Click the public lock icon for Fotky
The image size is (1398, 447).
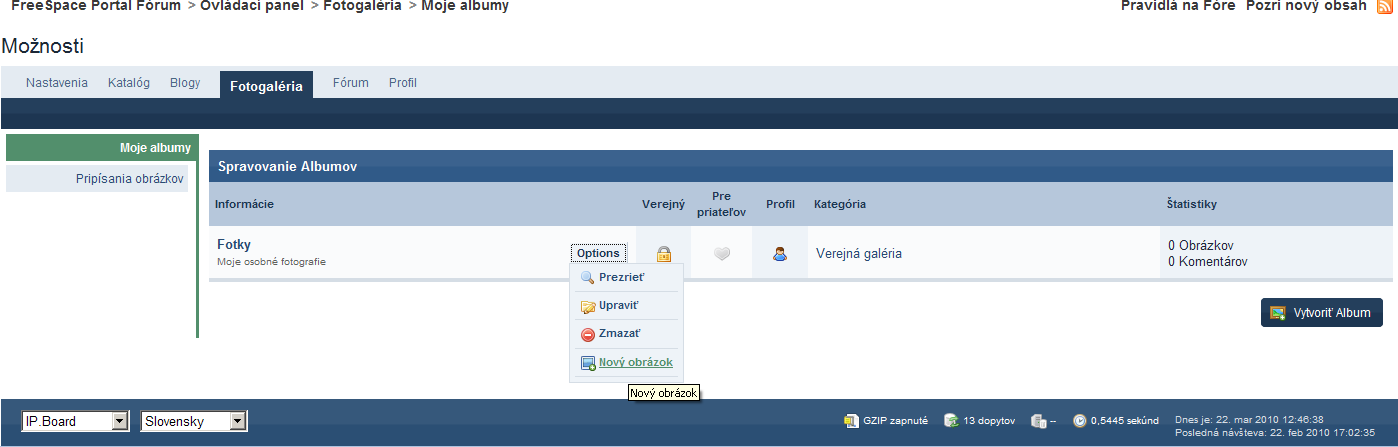point(663,254)
